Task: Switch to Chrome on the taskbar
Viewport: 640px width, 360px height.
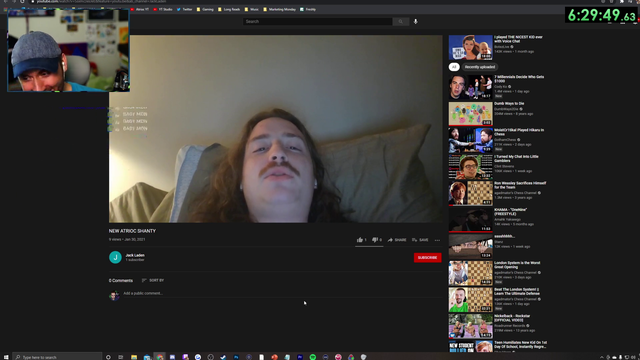Action: pos(160,357)
